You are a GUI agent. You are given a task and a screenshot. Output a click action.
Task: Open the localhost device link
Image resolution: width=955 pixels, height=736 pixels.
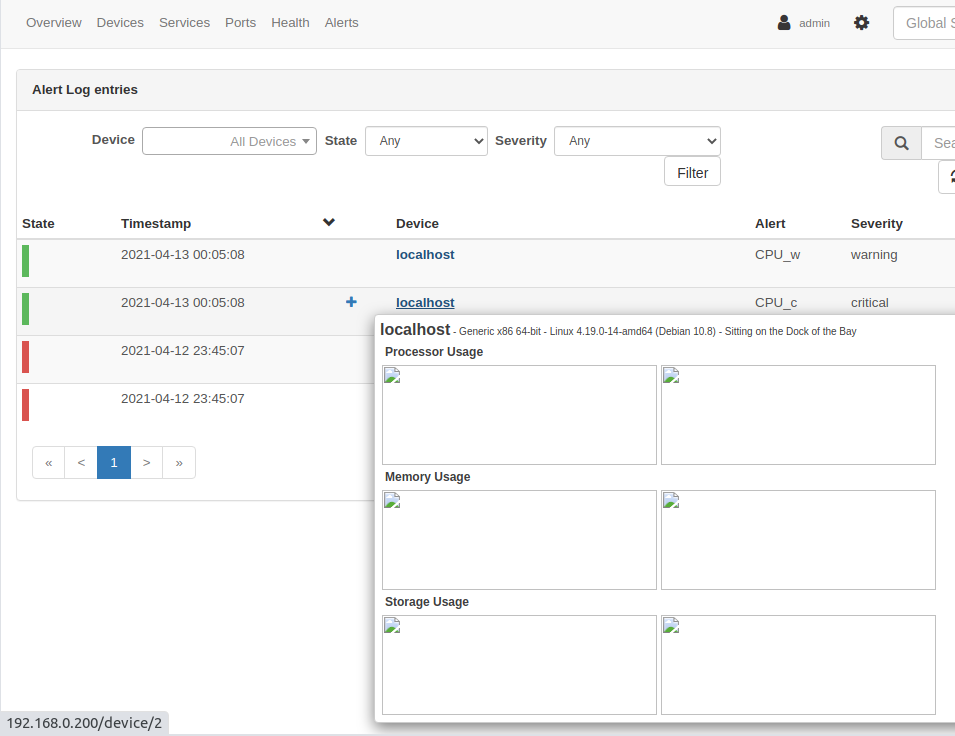pyautogui.click(x=424, y=254)
